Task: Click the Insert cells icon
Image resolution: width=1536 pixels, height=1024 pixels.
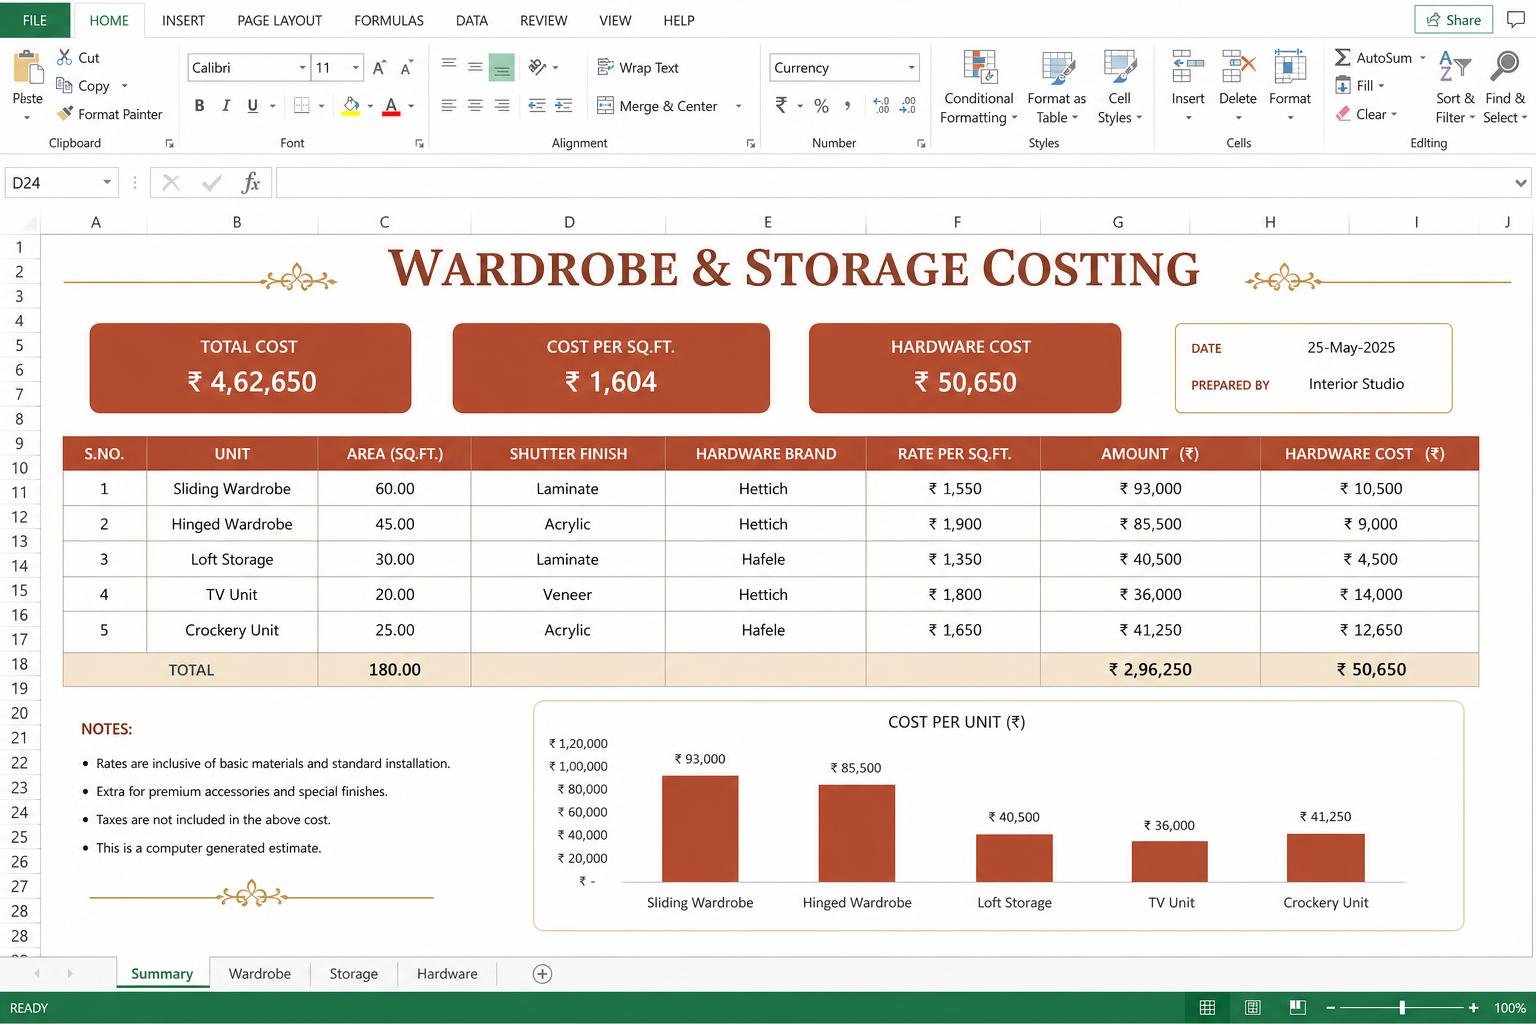Action: 1188,68
